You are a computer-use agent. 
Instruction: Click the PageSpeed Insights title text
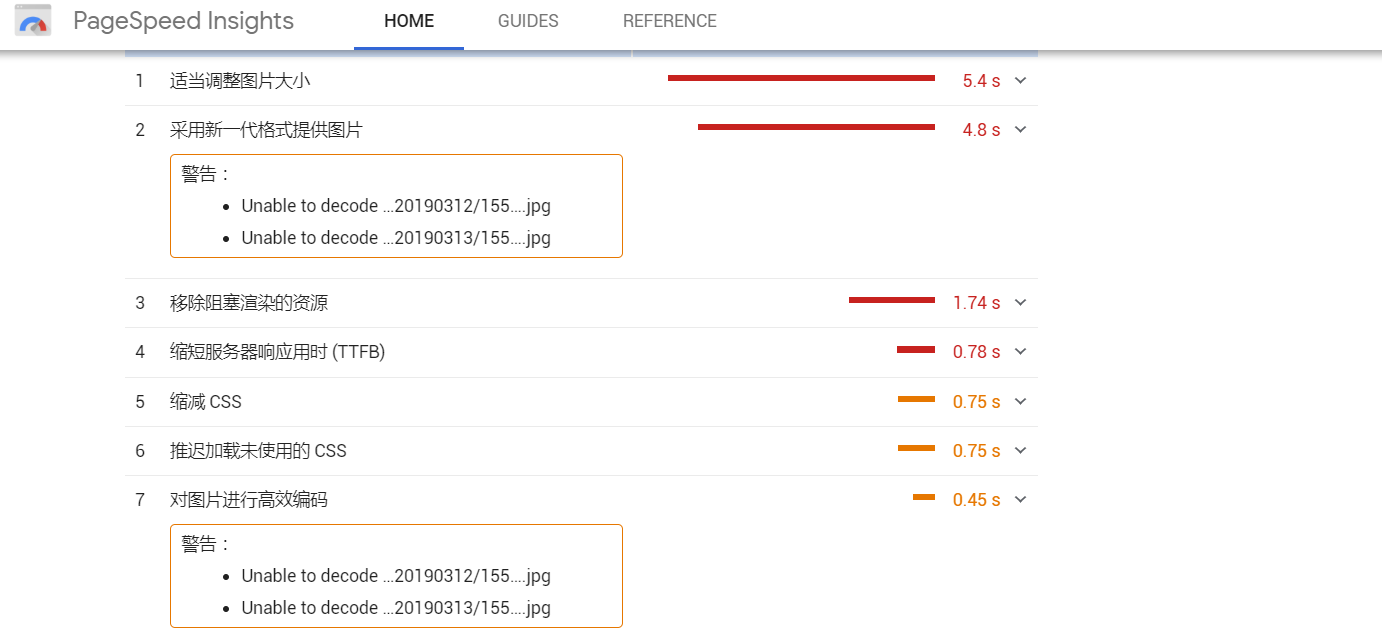pyautogui.click(x=184, y=21)
